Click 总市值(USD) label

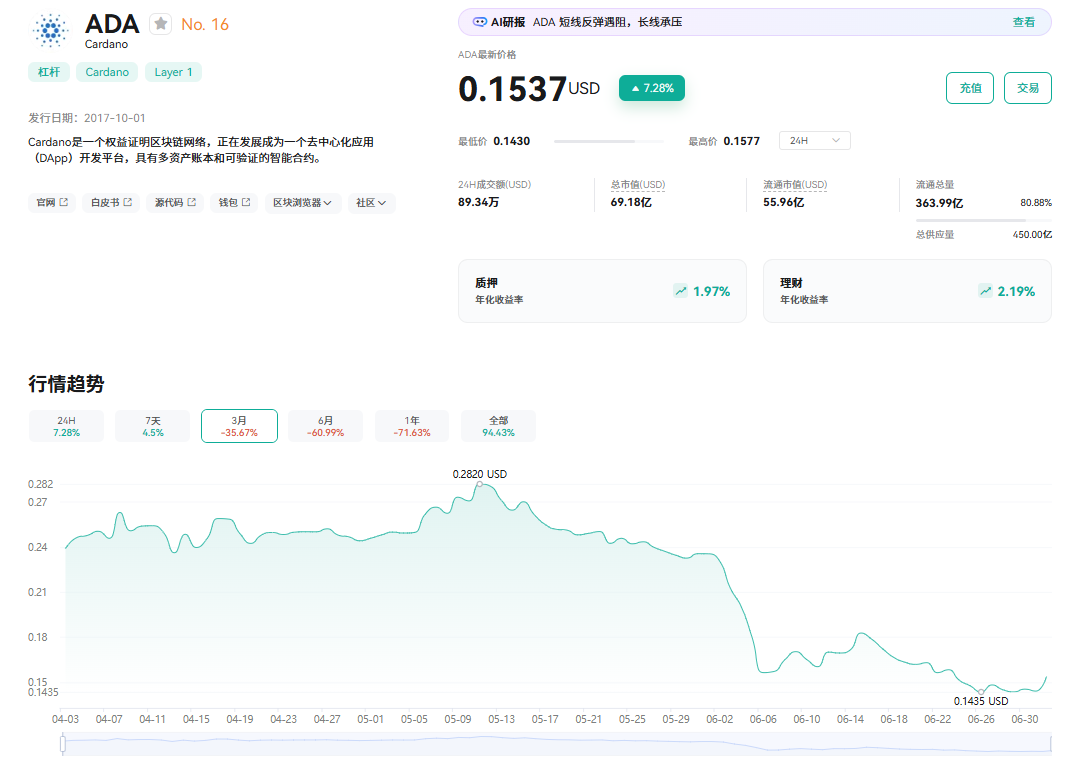638,185
